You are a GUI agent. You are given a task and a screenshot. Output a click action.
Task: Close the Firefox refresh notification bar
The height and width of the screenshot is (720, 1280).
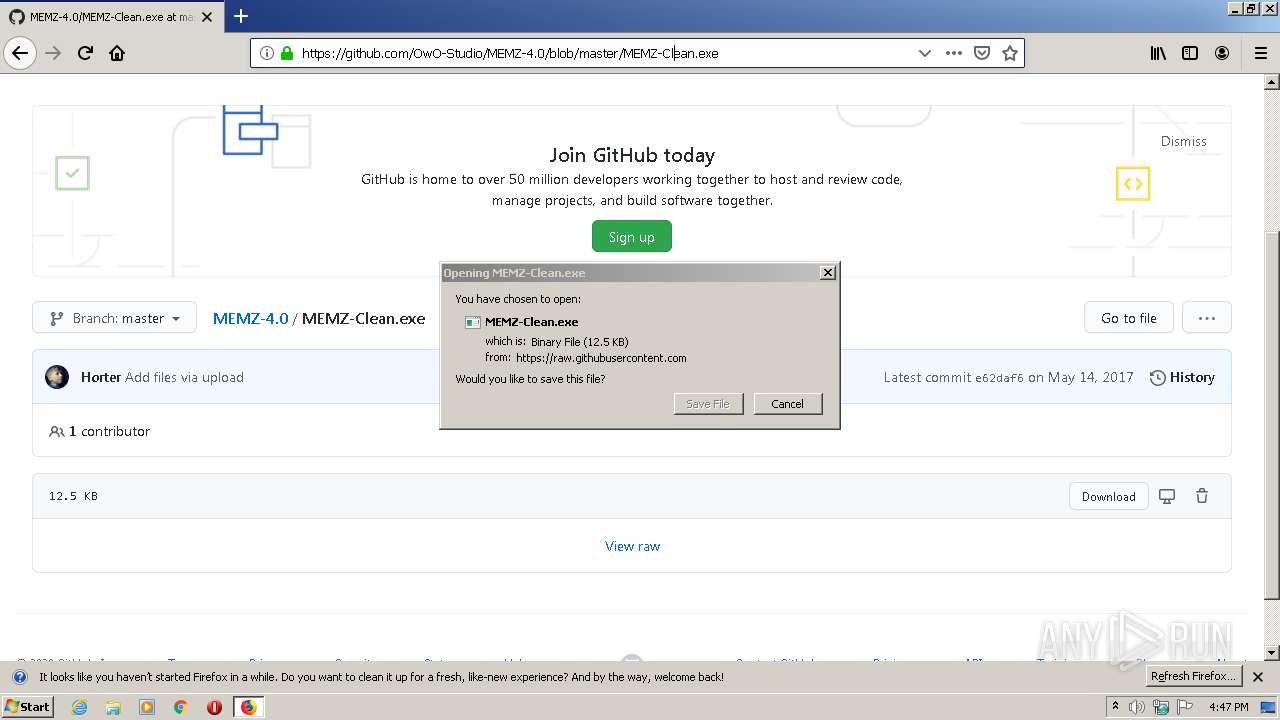(1258, 677)
